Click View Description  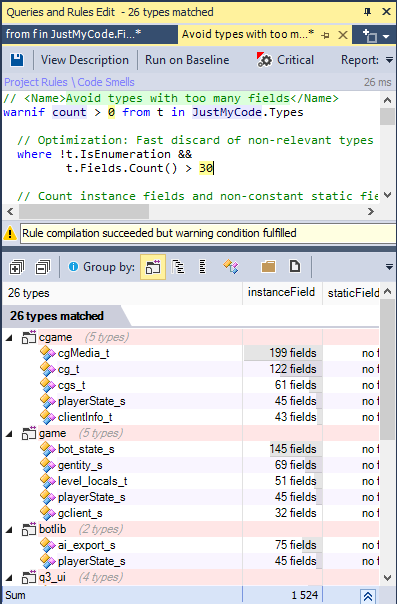[85, 60]
